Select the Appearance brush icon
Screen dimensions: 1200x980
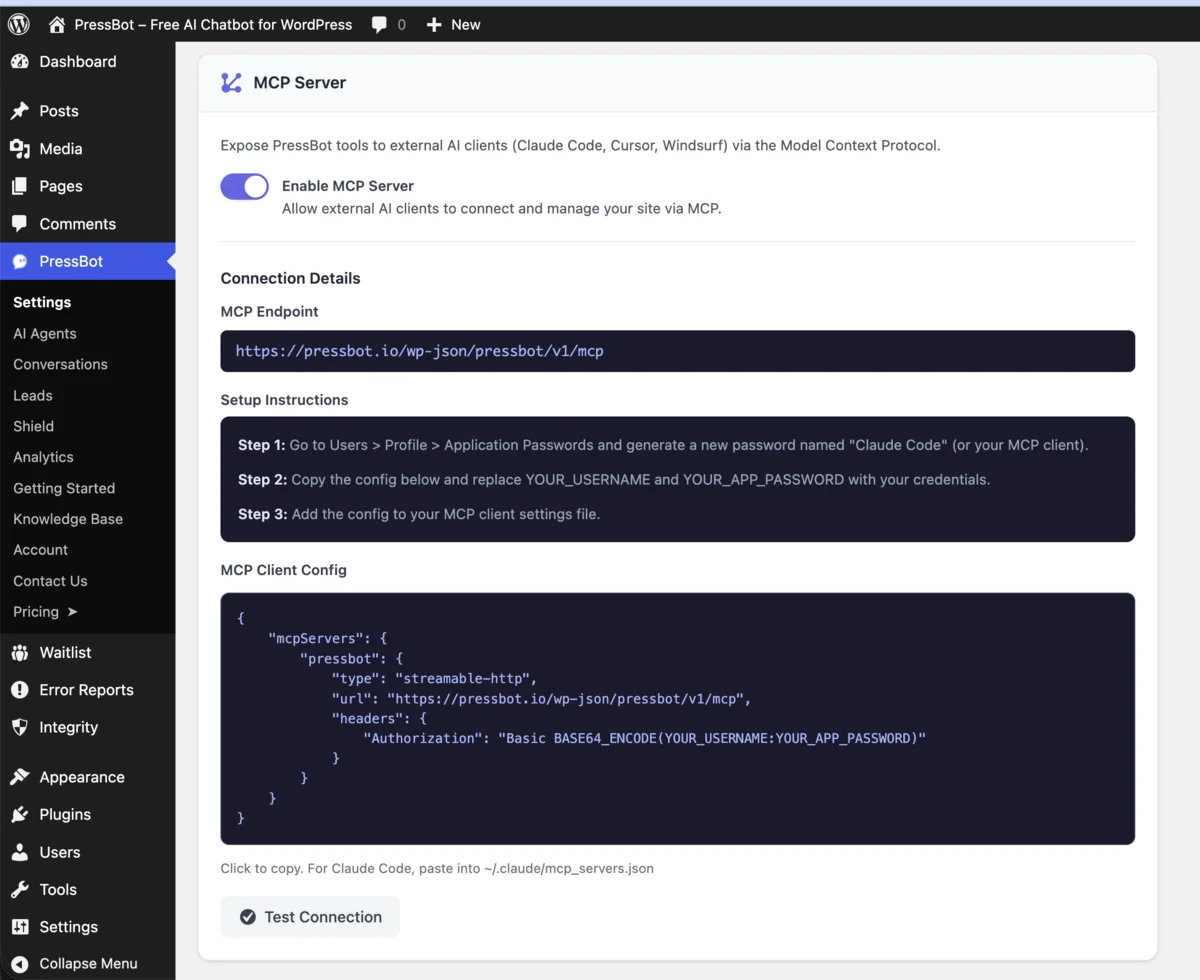coord(20,776)
